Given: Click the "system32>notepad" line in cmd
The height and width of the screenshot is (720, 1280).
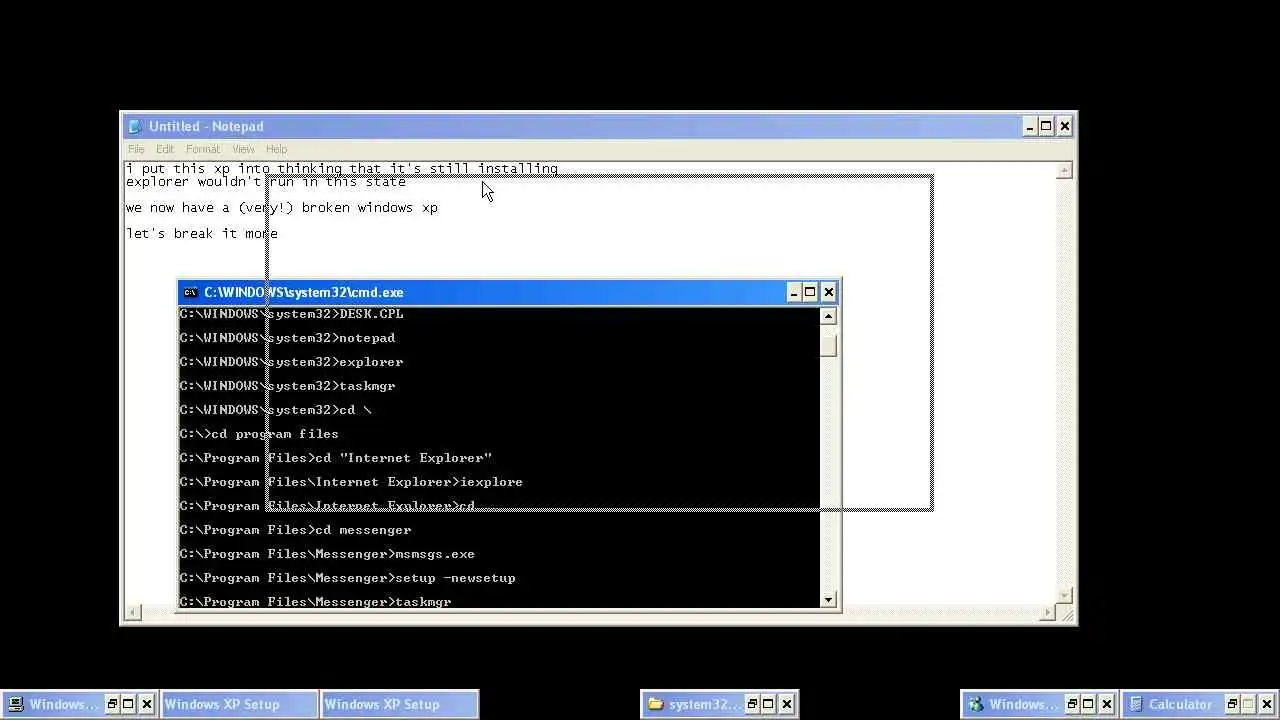Looking at the screenshot, I should 288,338.
